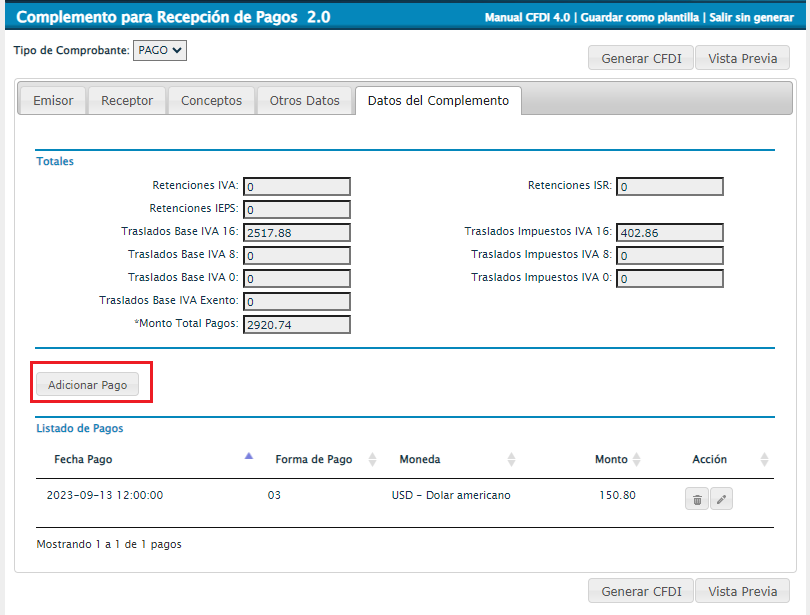The width and height of the screenshot is (810, 615).
Task: Open the Receptor tab
Action: 127,101
